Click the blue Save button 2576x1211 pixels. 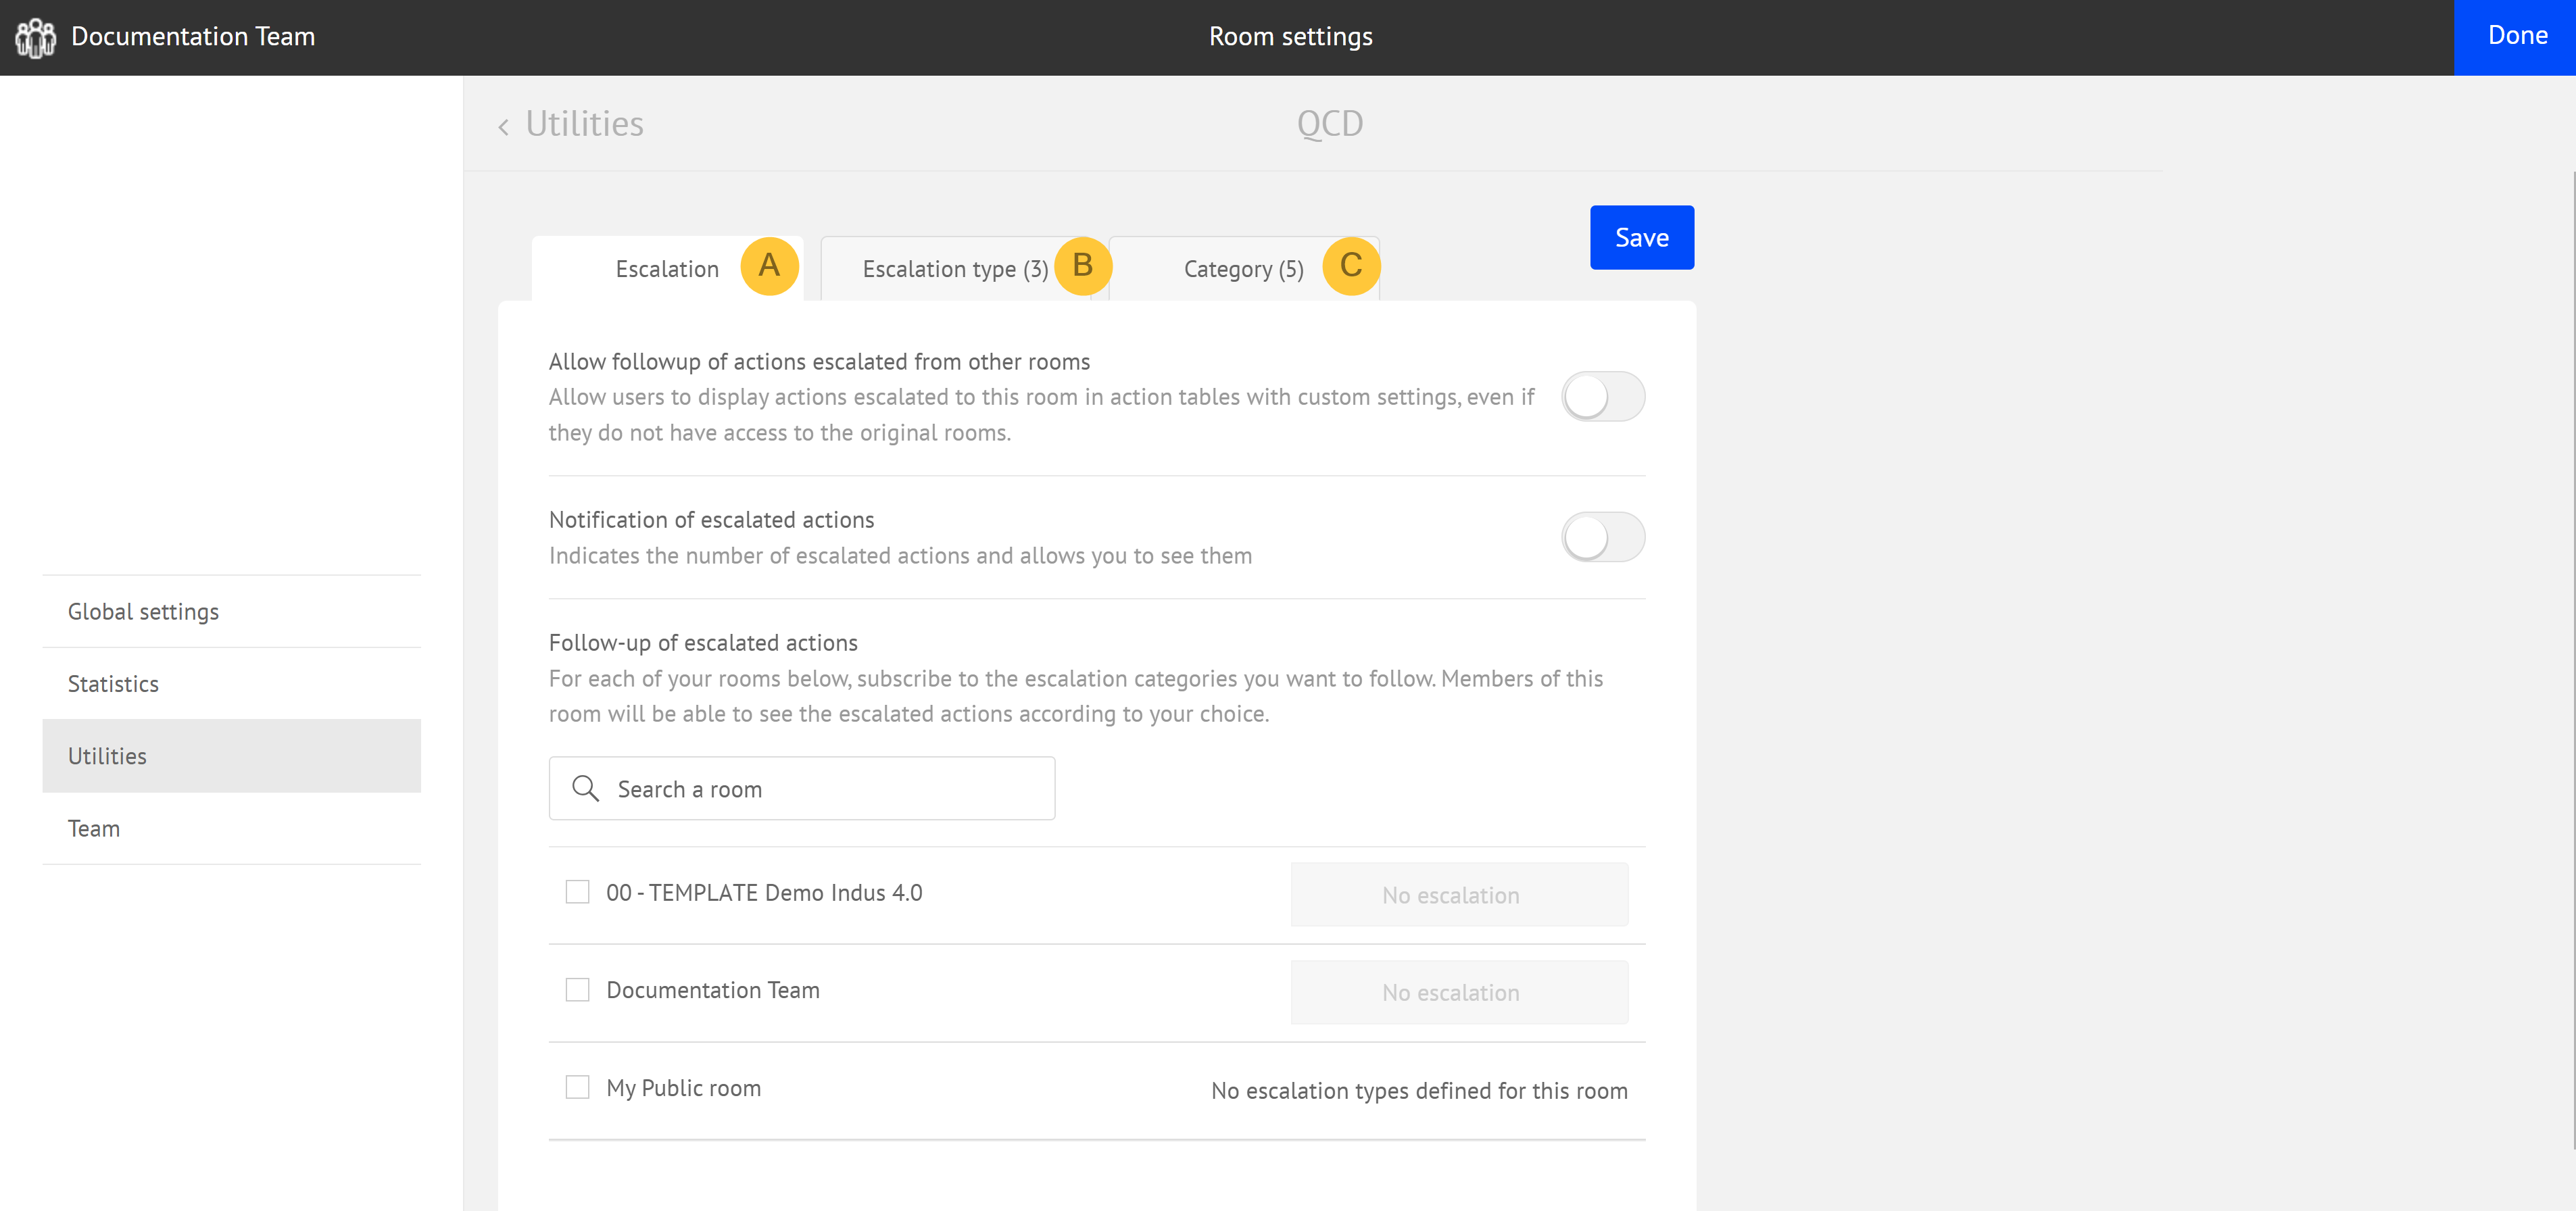click(1642, 237)
